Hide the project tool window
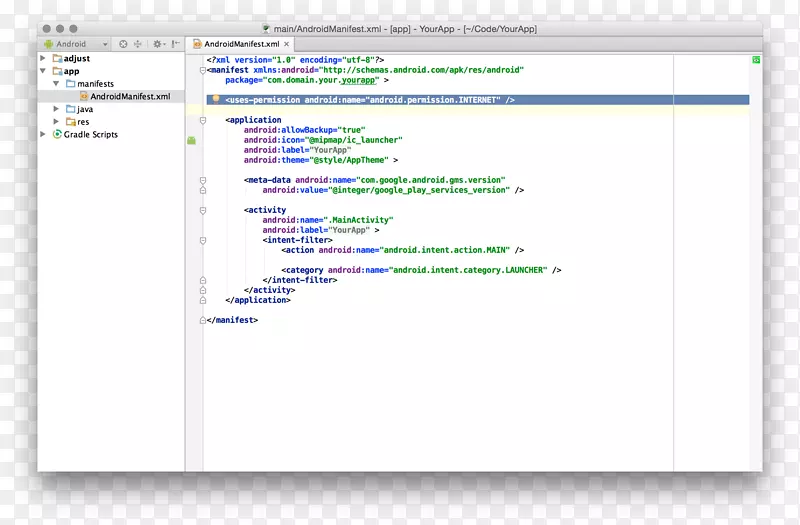 tap(176, 44)
